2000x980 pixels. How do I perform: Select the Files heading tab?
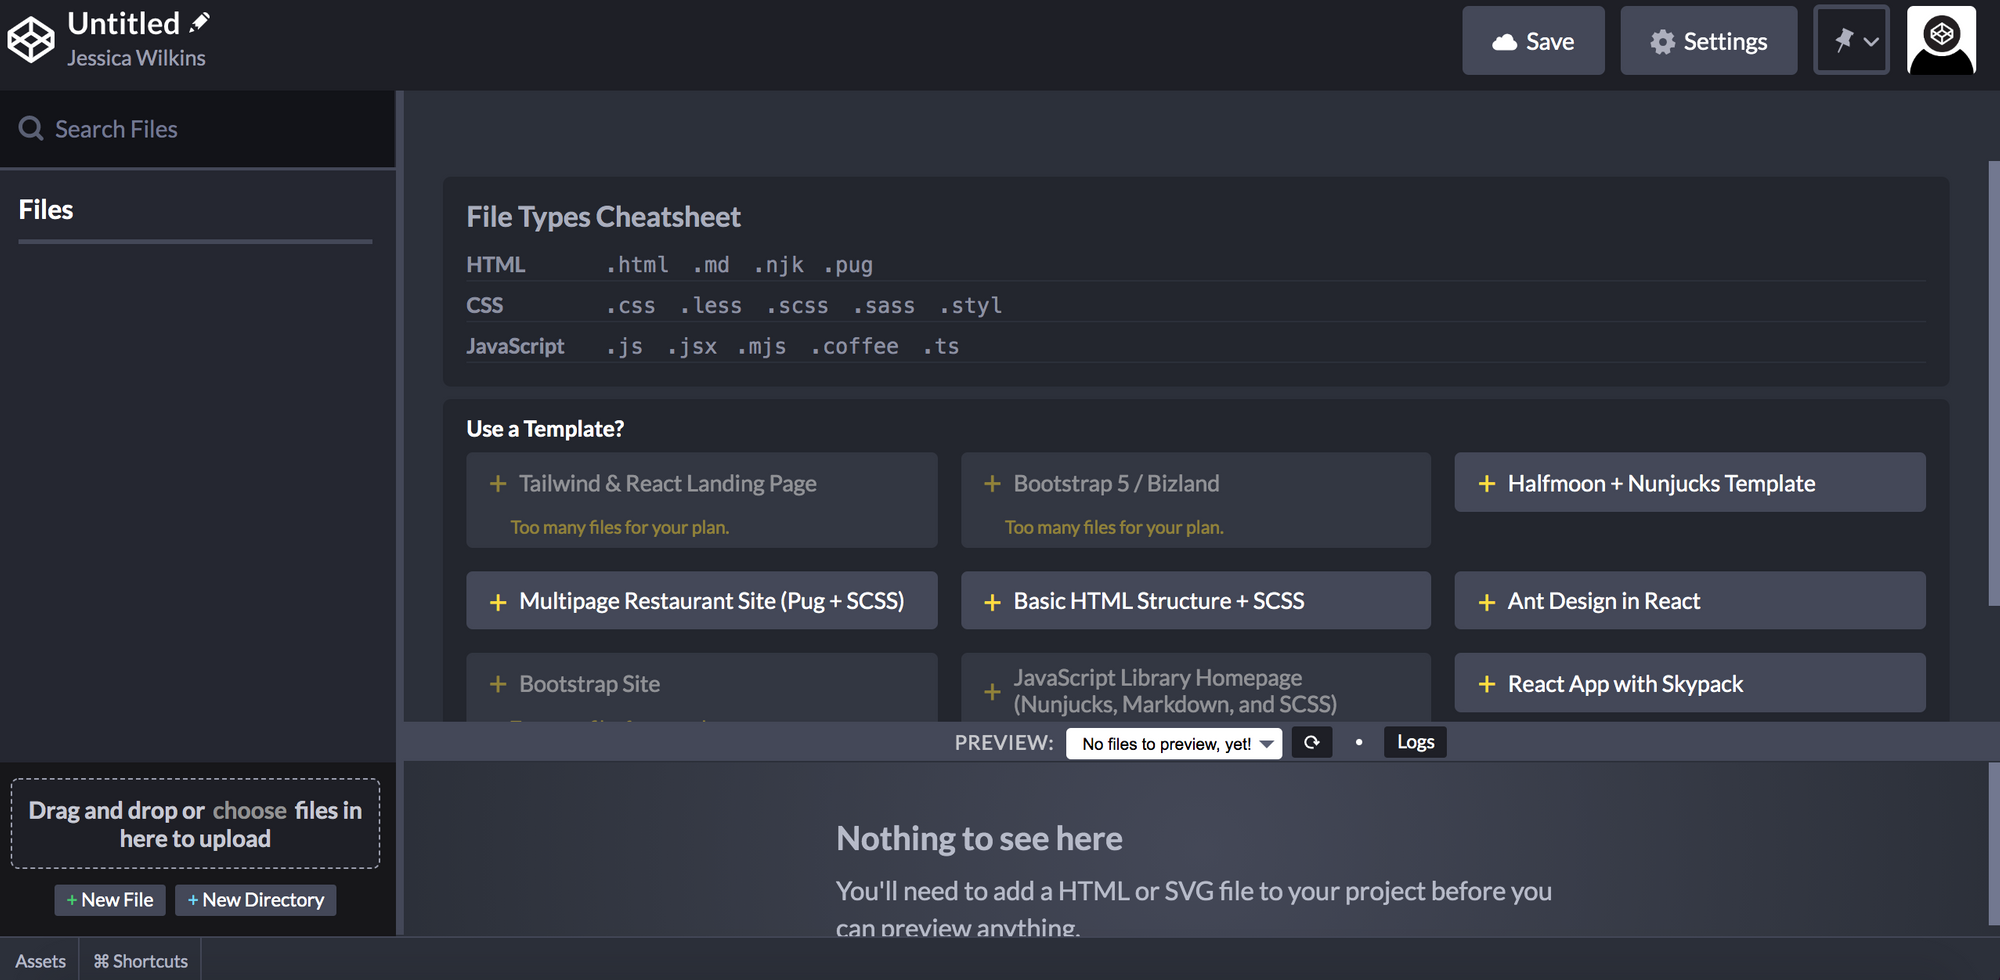click(x=46, y=210)
